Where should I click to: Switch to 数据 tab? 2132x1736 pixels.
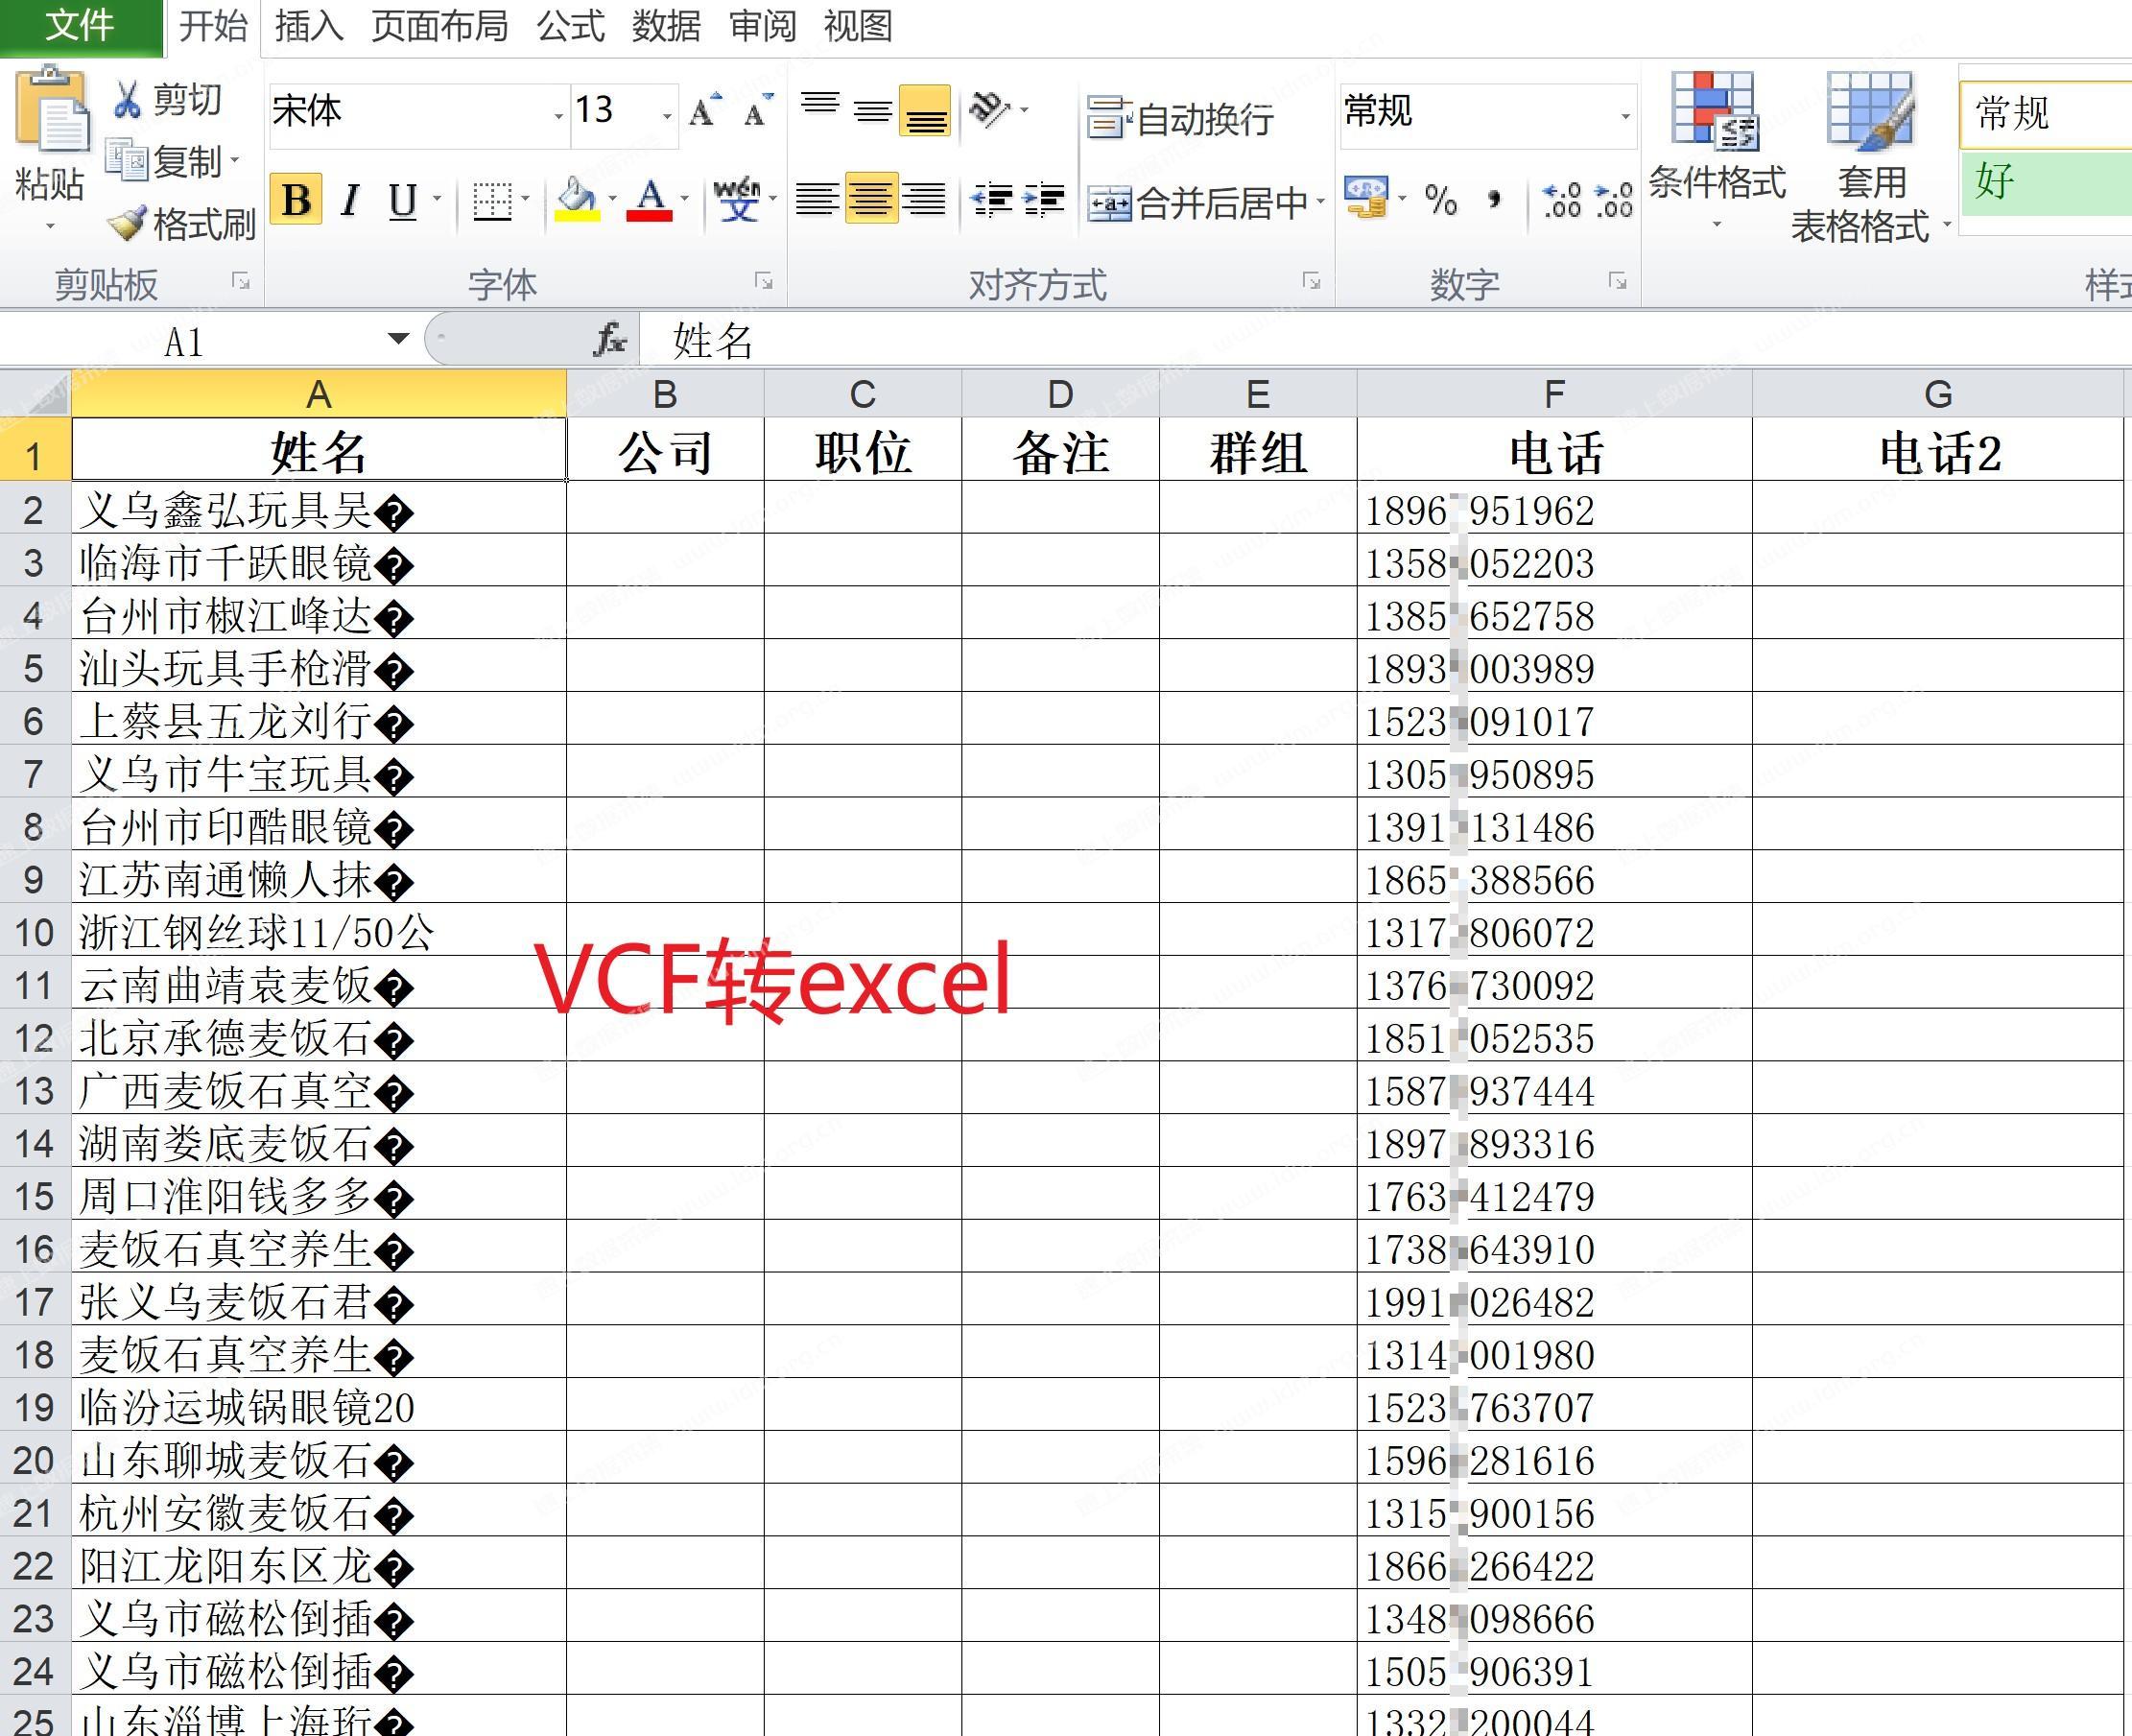click(x=666, y=26)
